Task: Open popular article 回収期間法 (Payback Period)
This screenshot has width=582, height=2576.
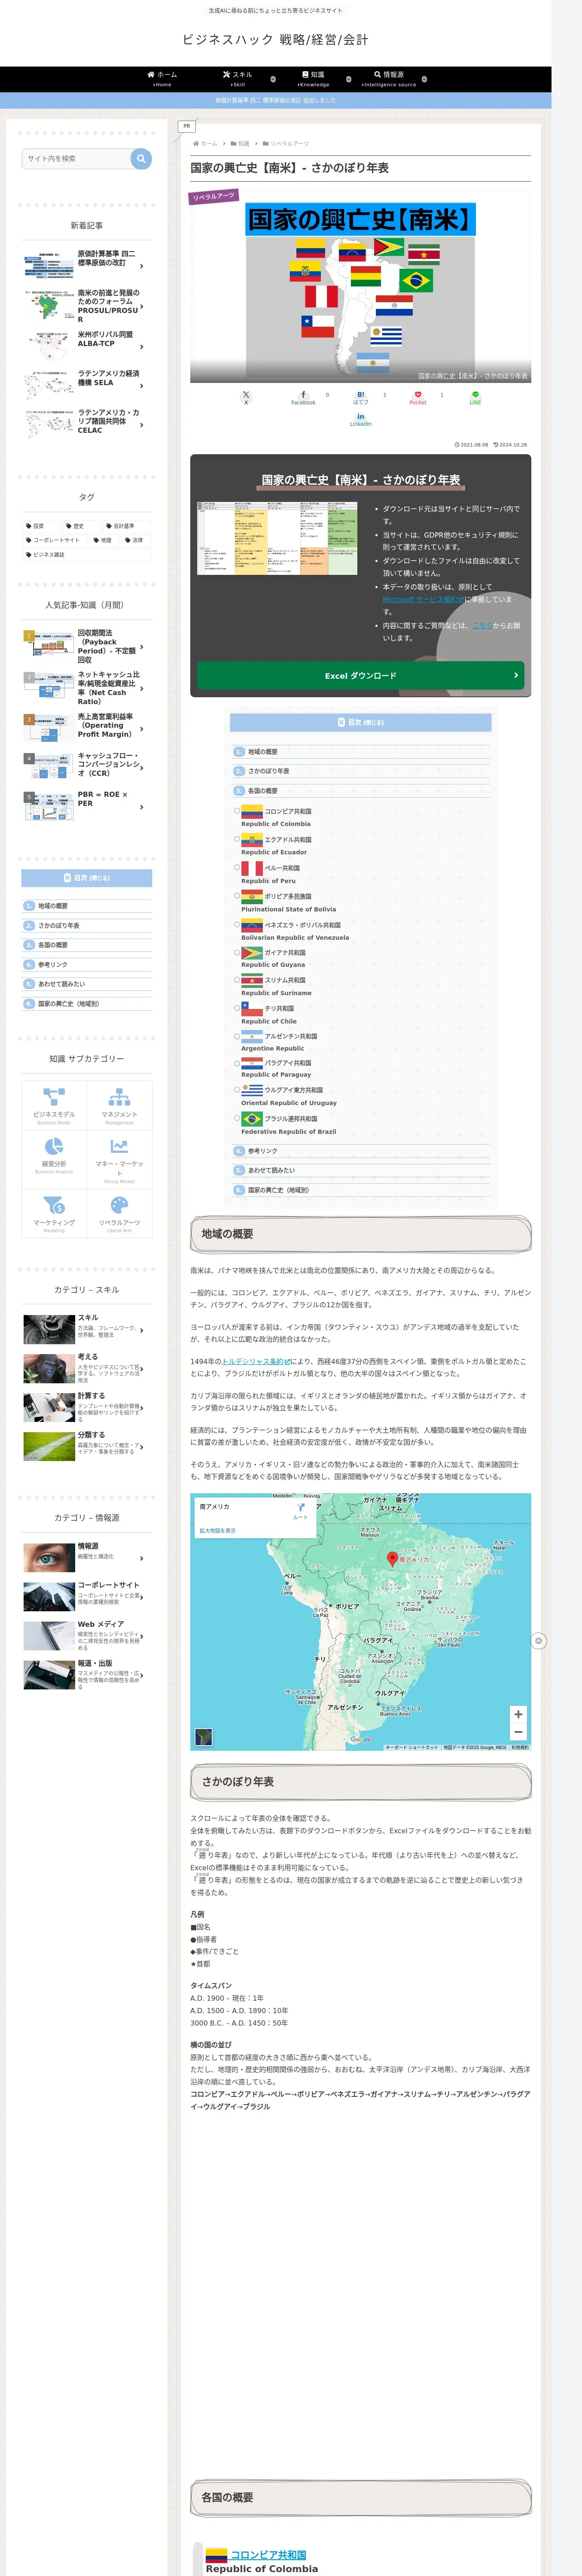Action: [87, 646]
